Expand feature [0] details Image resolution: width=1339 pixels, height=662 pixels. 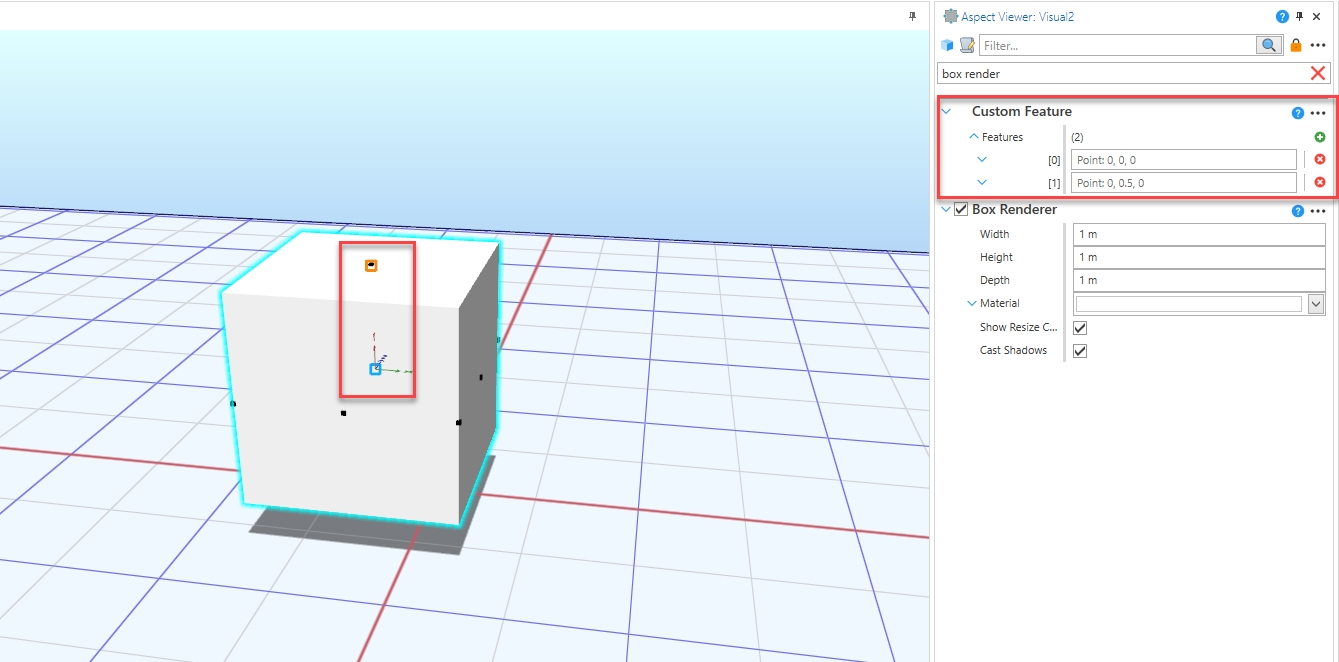[981, 159]
